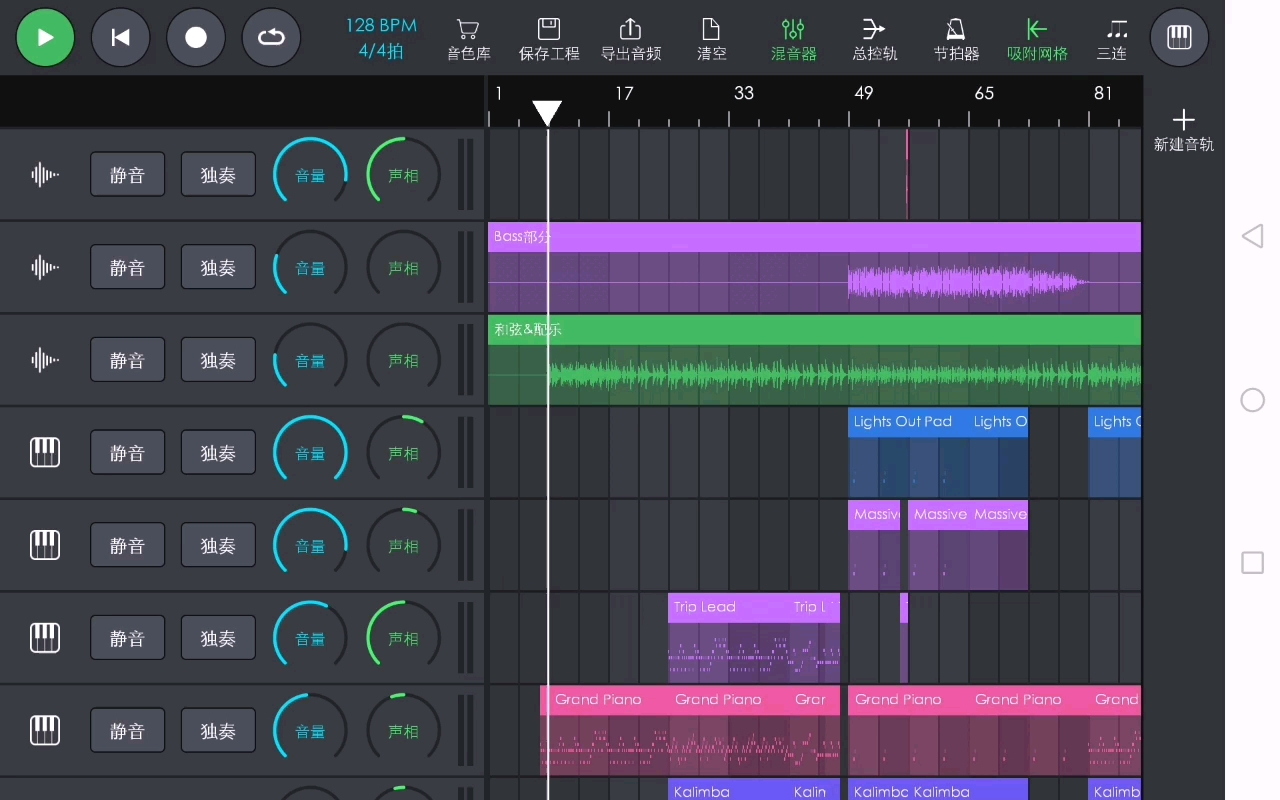This screenshot has height=800, width=1280.
Task: Open the 音色库 sound library
Action: point(468,40)
